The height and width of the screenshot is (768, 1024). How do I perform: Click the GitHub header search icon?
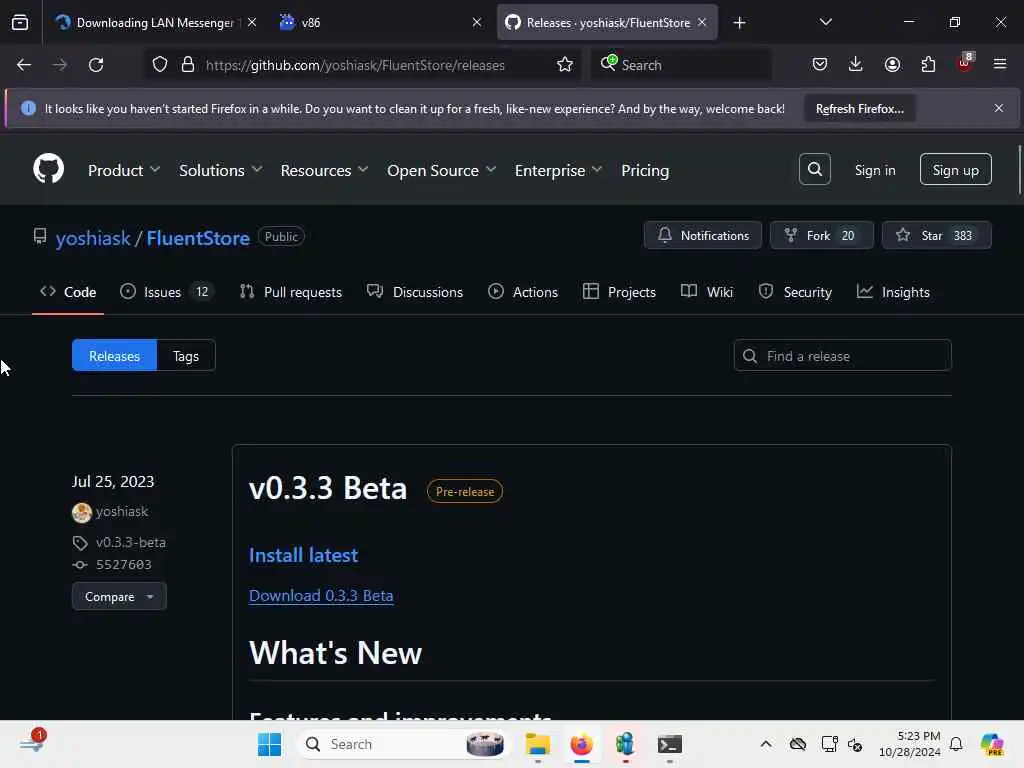tap(814, 169)
